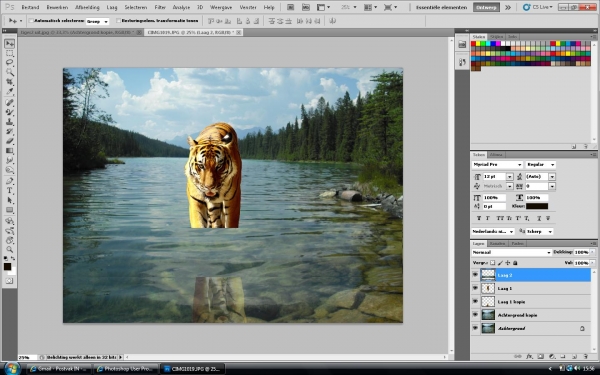This screenshot has height=375, width=600.
Task: Switch to the Kanalen tab
Action: pos(497,243)
